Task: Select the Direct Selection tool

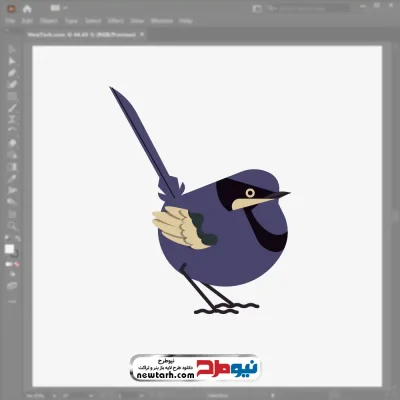Action: (x=12, y=61)
